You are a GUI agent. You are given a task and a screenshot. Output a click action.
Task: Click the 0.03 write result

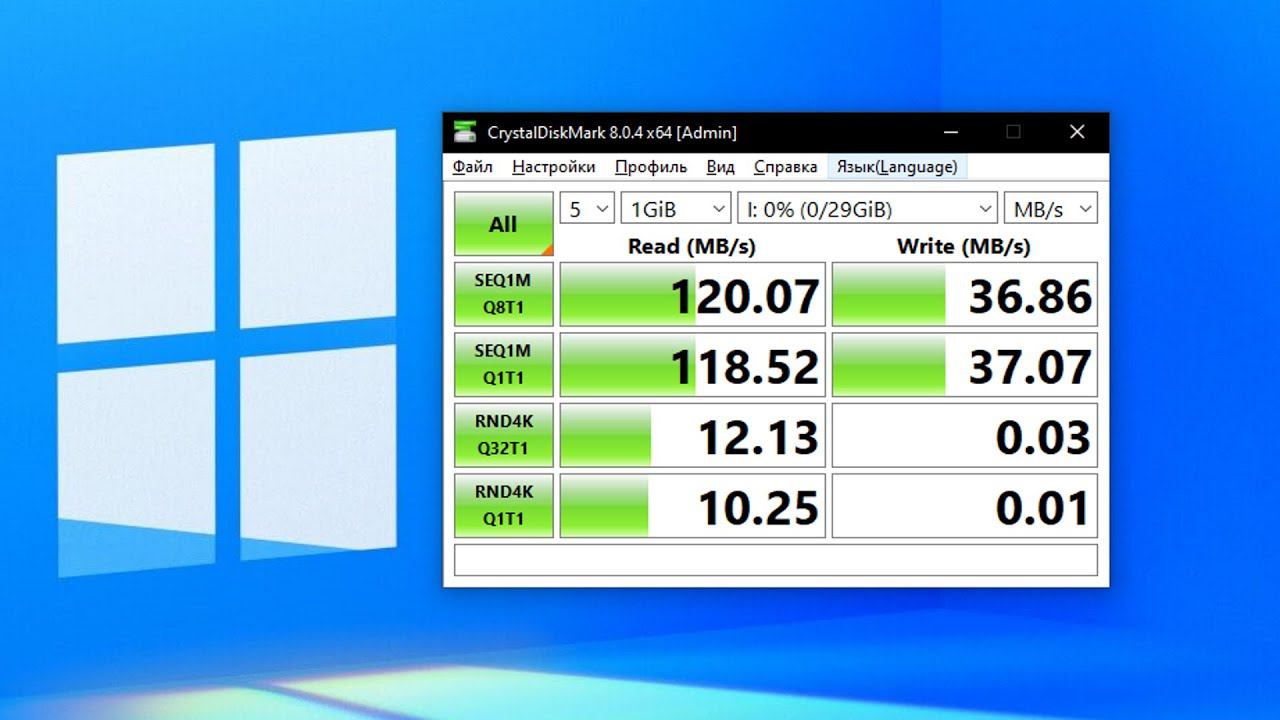[964, 436]
